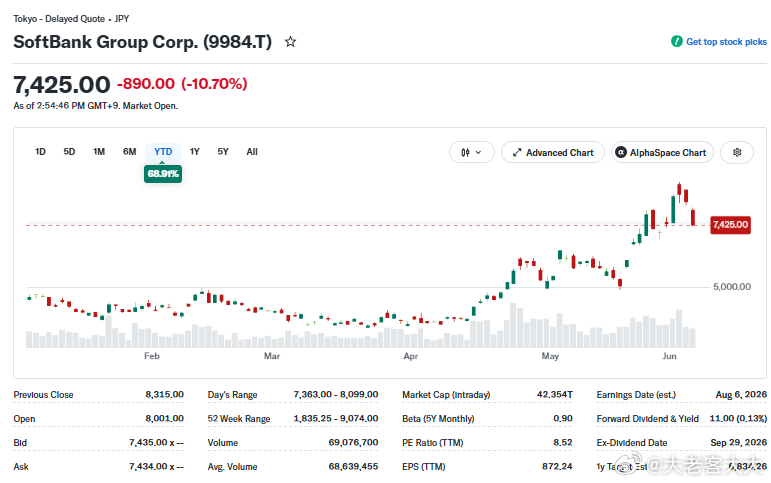Switch chart to 6M range
The image size is (771, 483).
coord(129,151)
